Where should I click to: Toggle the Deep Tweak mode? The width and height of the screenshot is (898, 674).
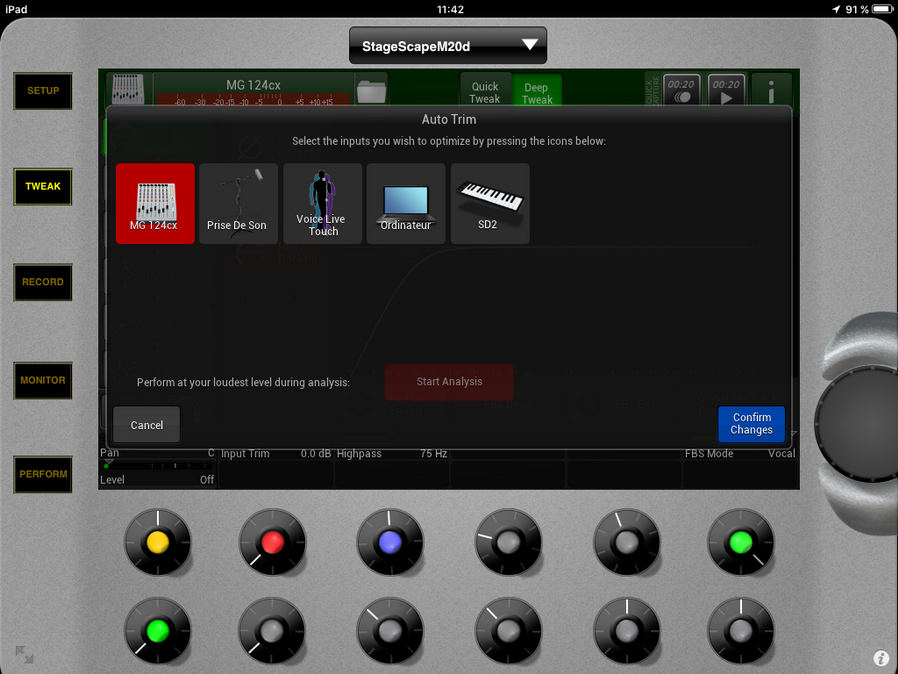click(537, 92)
